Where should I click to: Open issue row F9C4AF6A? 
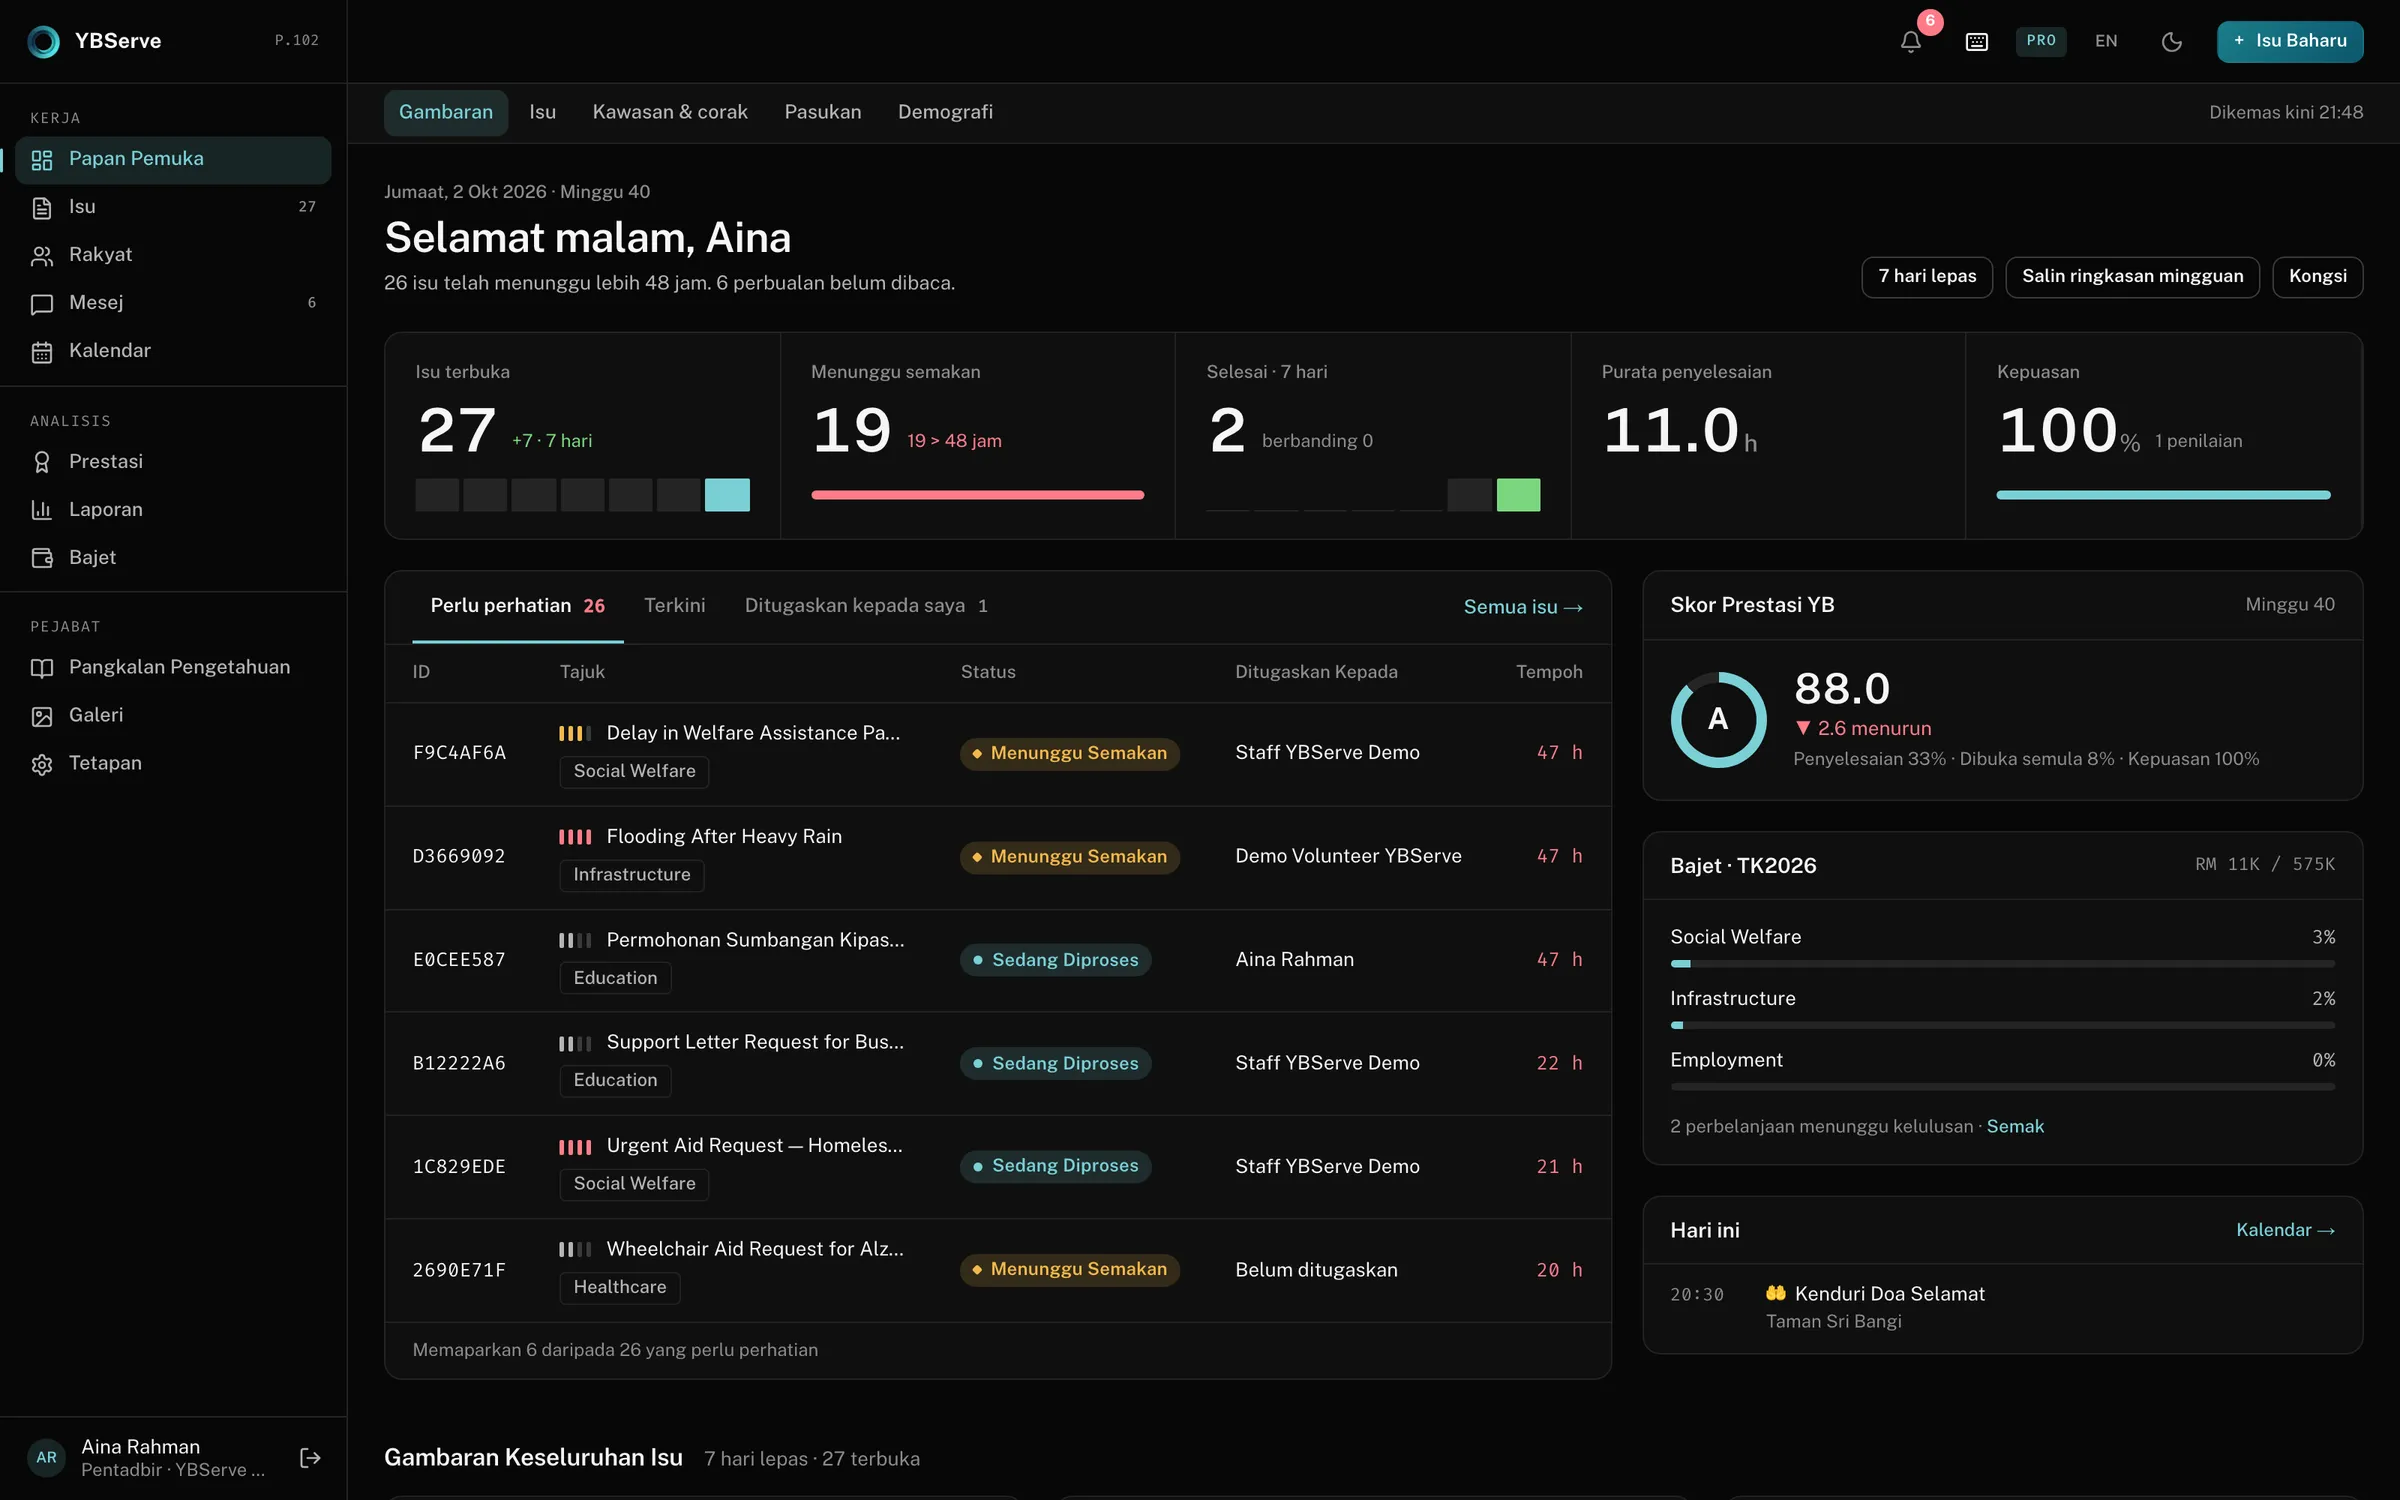997,754
